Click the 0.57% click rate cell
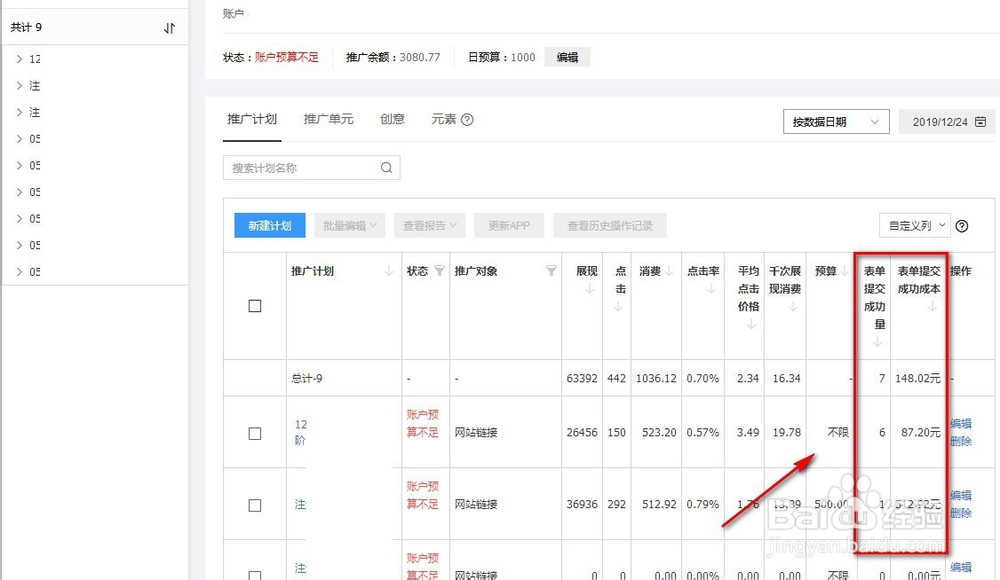The width and height of the screenshot is (1000, 580). [703, 433]
